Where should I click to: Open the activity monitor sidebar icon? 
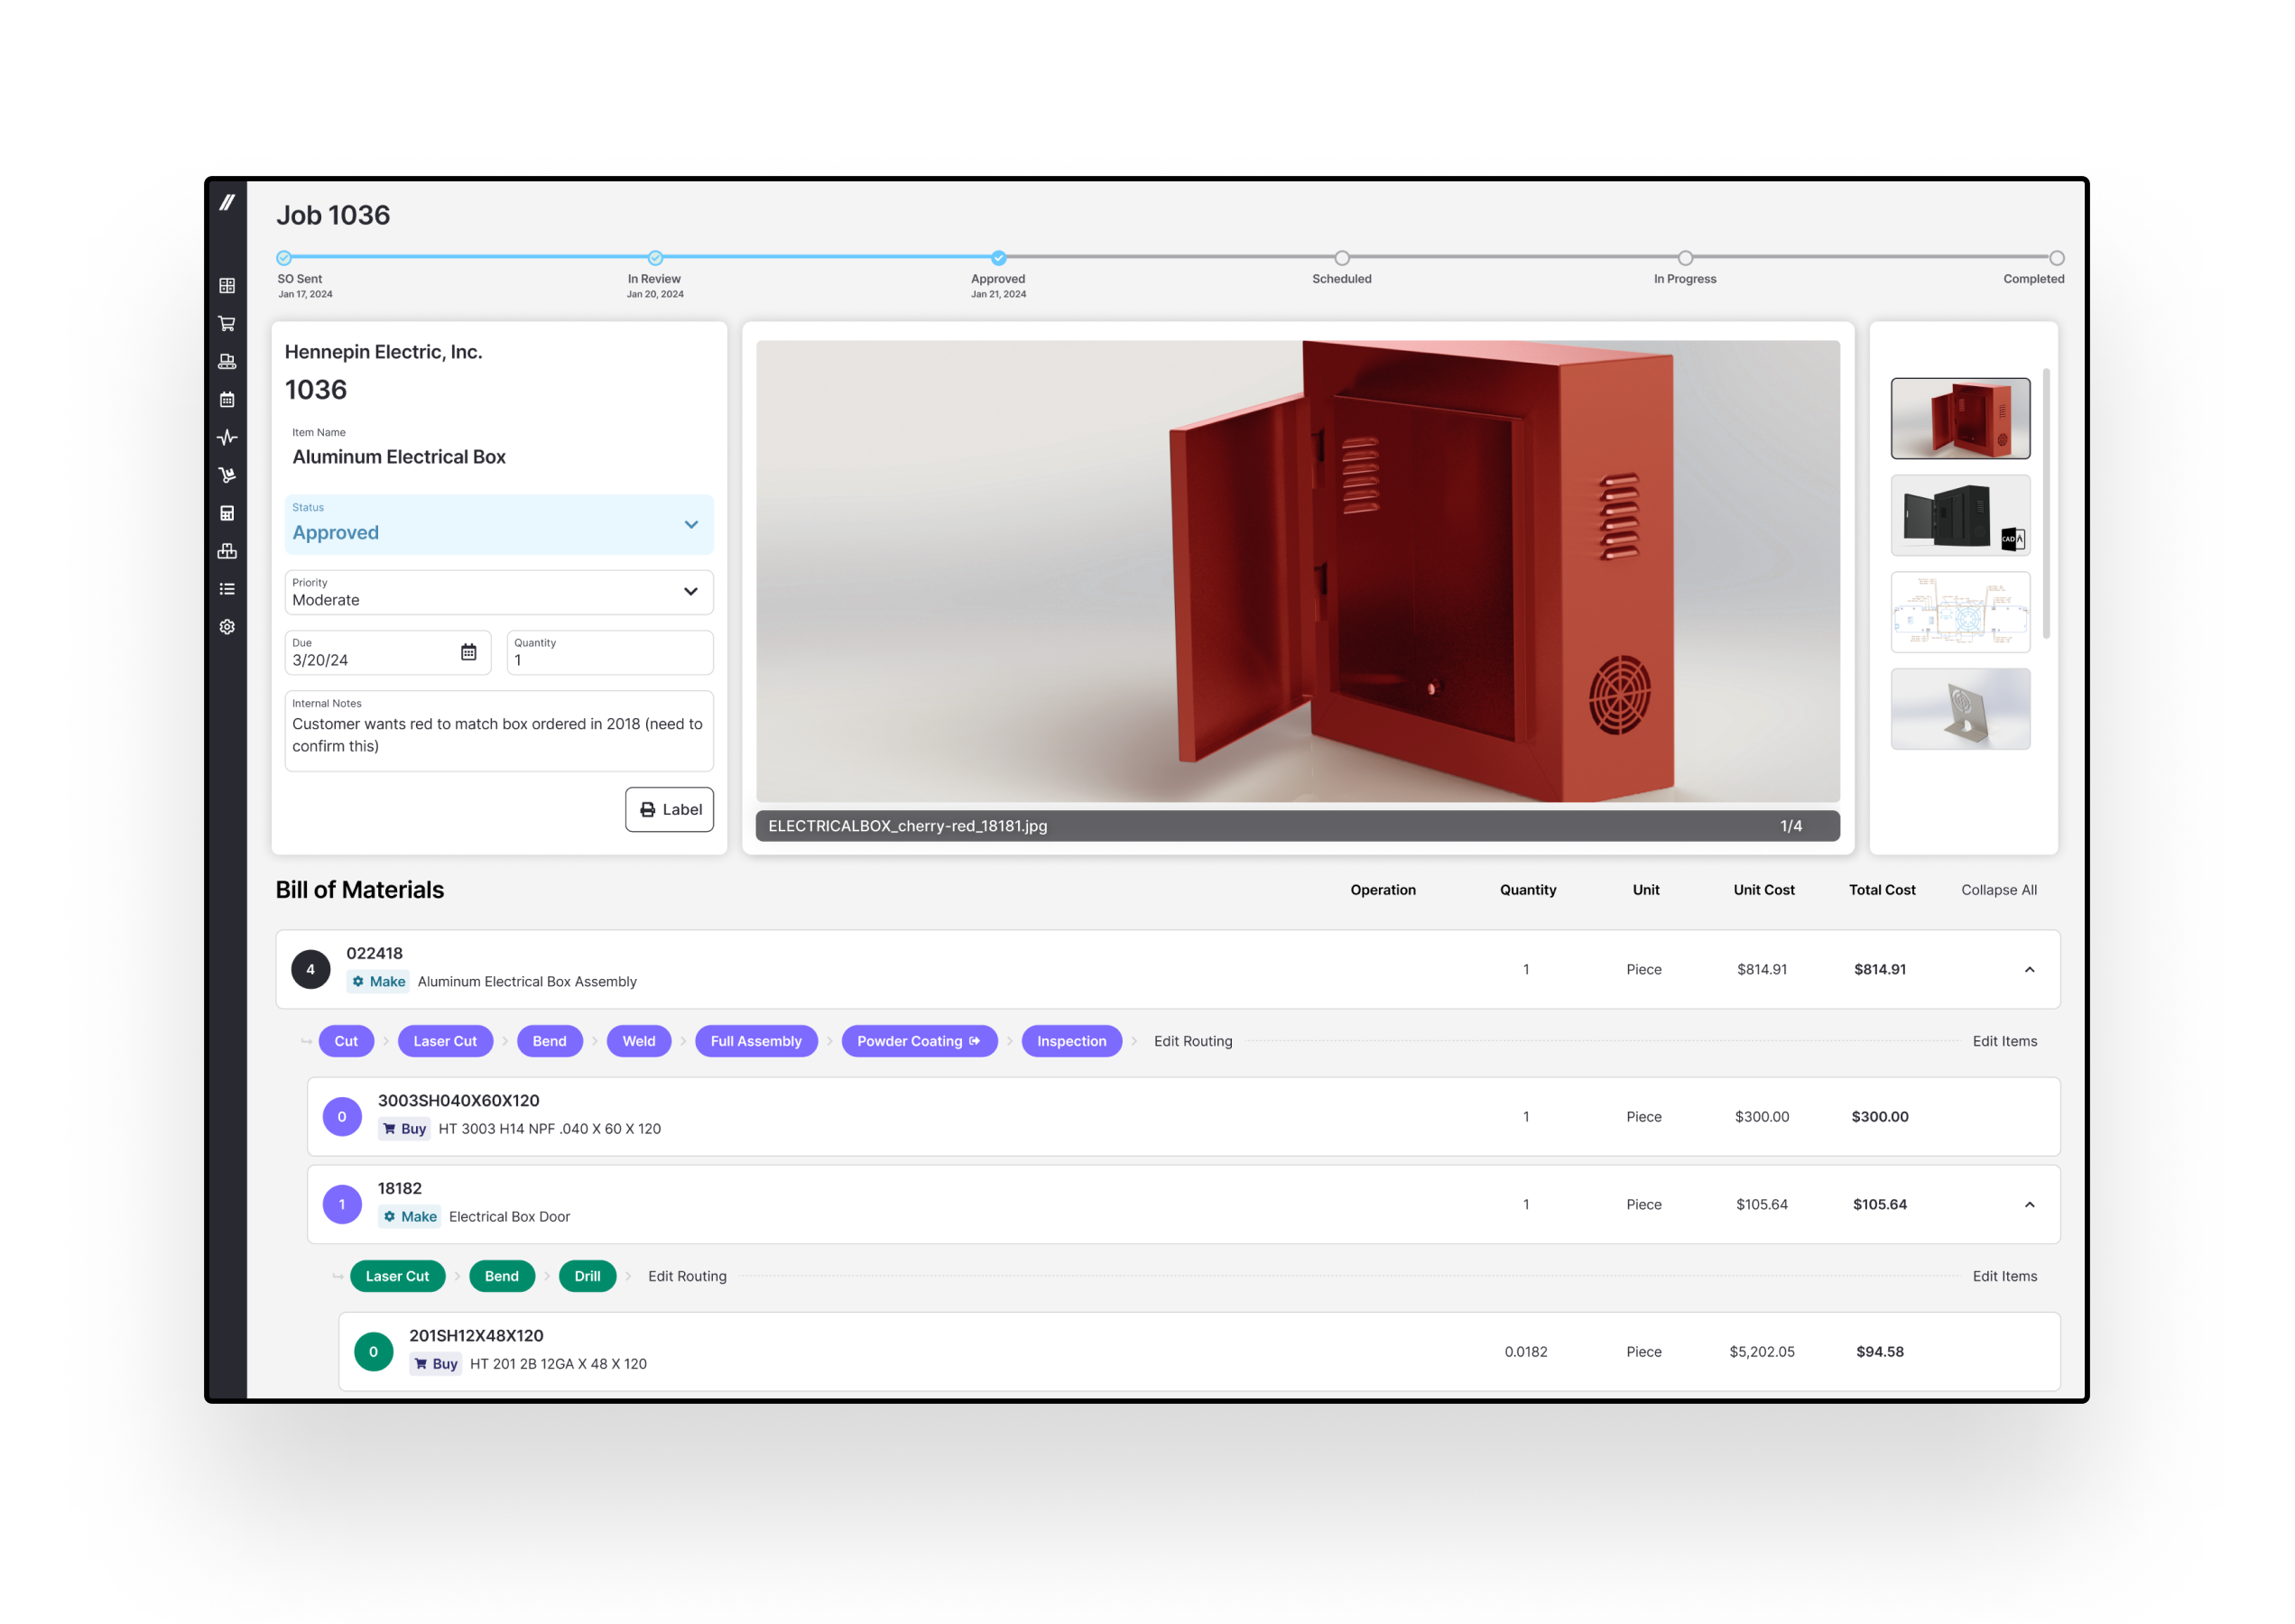[x=228, y=437]
